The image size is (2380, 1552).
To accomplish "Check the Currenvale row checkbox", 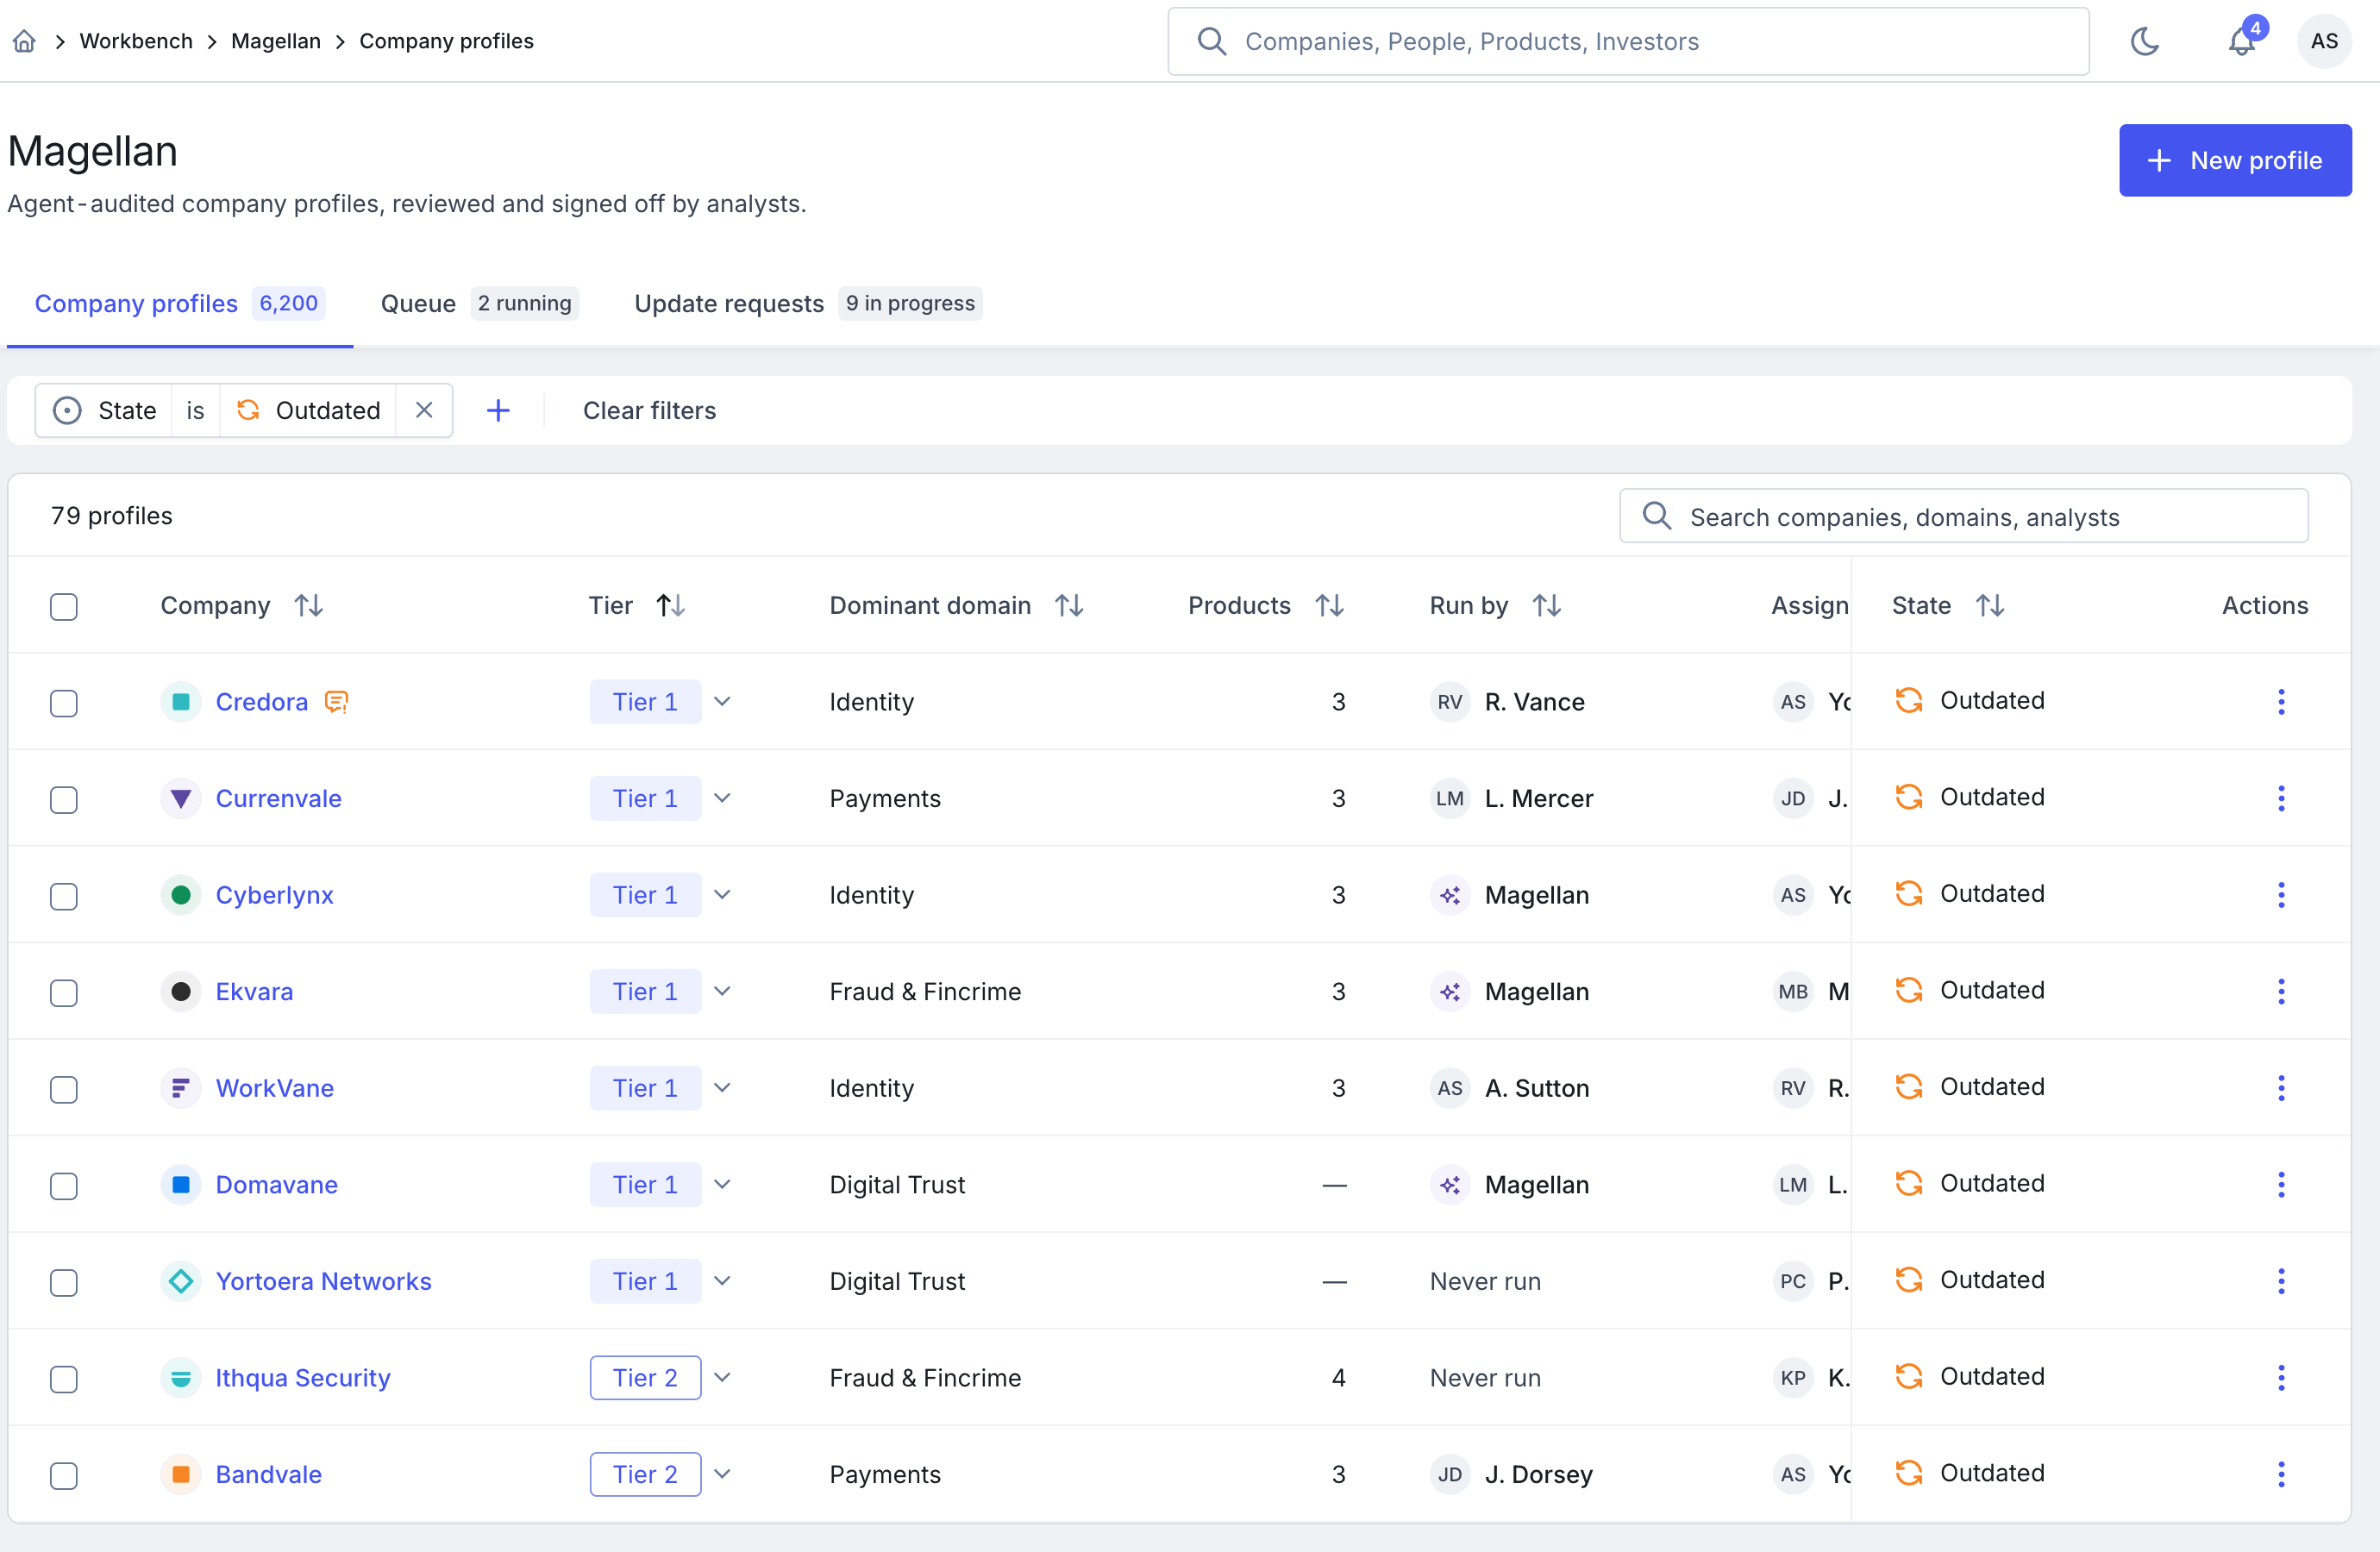I will point(64,799).
